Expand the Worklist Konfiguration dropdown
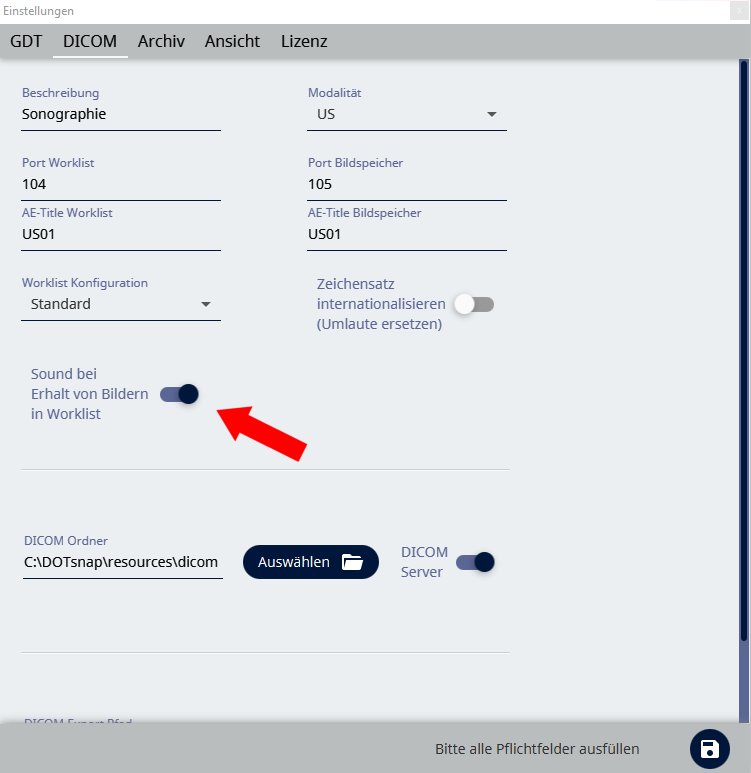 click(120, 304)
